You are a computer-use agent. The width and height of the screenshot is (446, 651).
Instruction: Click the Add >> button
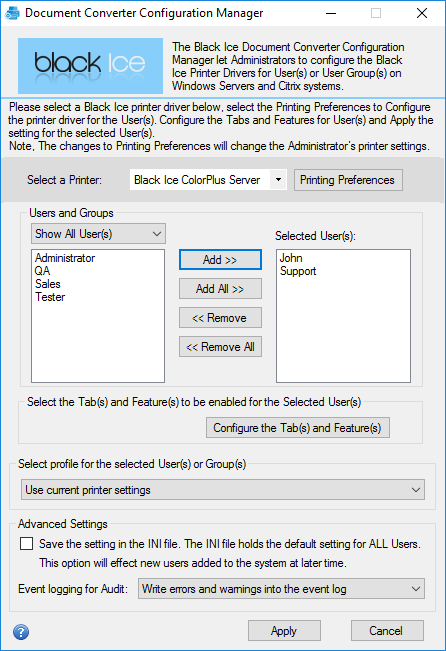coord(220,259)
